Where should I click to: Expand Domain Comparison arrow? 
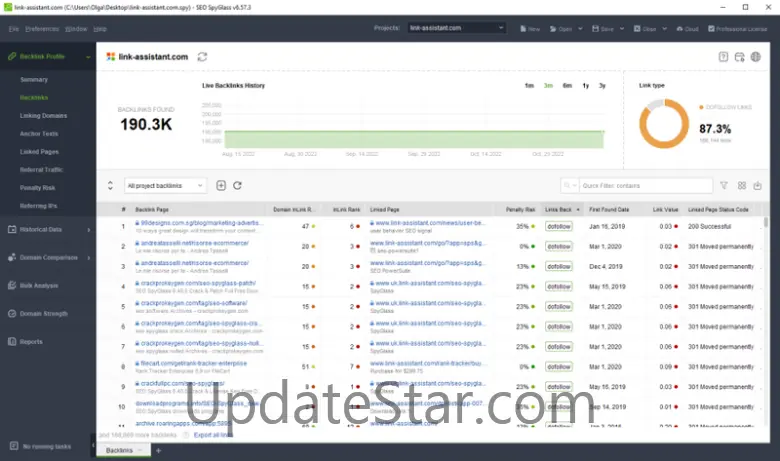[89, 258]
